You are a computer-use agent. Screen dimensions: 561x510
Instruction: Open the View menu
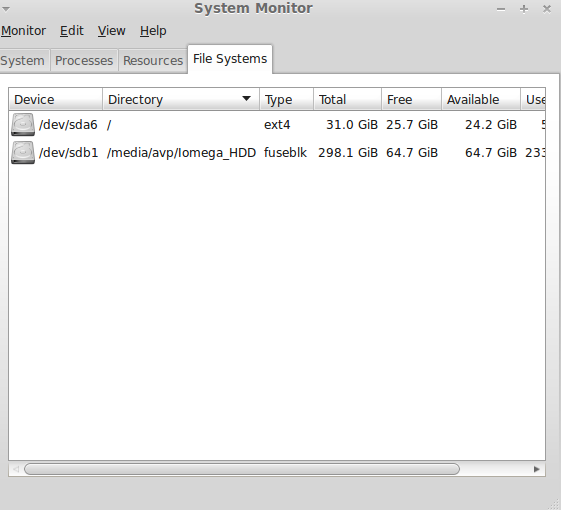[112, 31]
